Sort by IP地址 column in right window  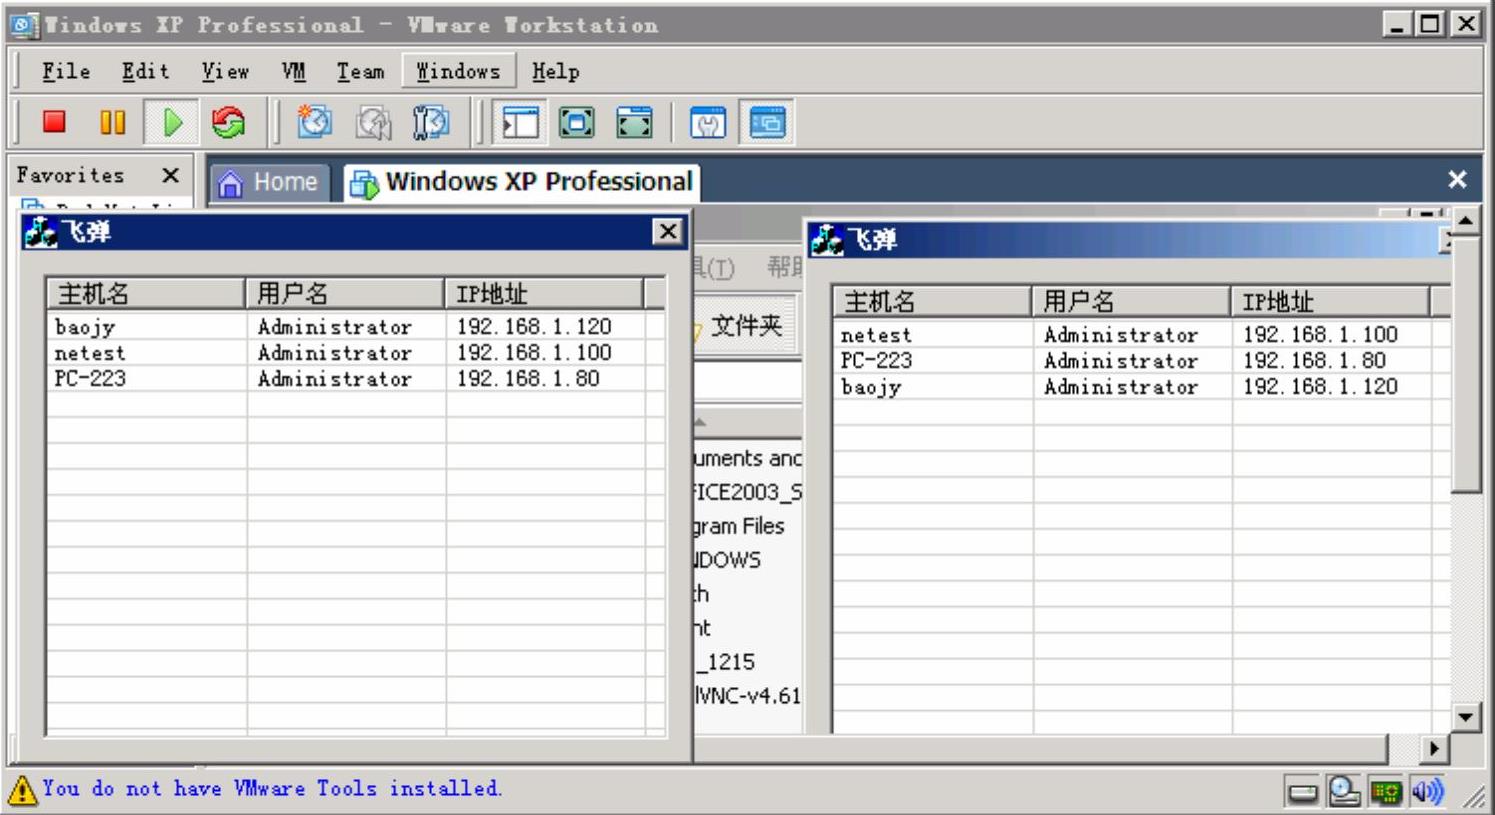point(1330,302)
